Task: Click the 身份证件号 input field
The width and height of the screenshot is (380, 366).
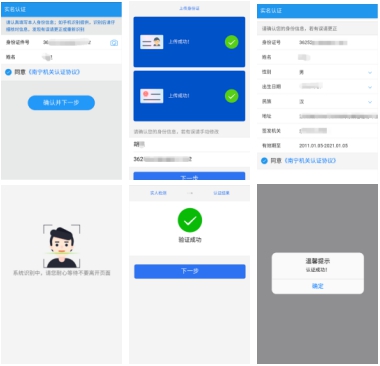Action: (x=61, y=42)
